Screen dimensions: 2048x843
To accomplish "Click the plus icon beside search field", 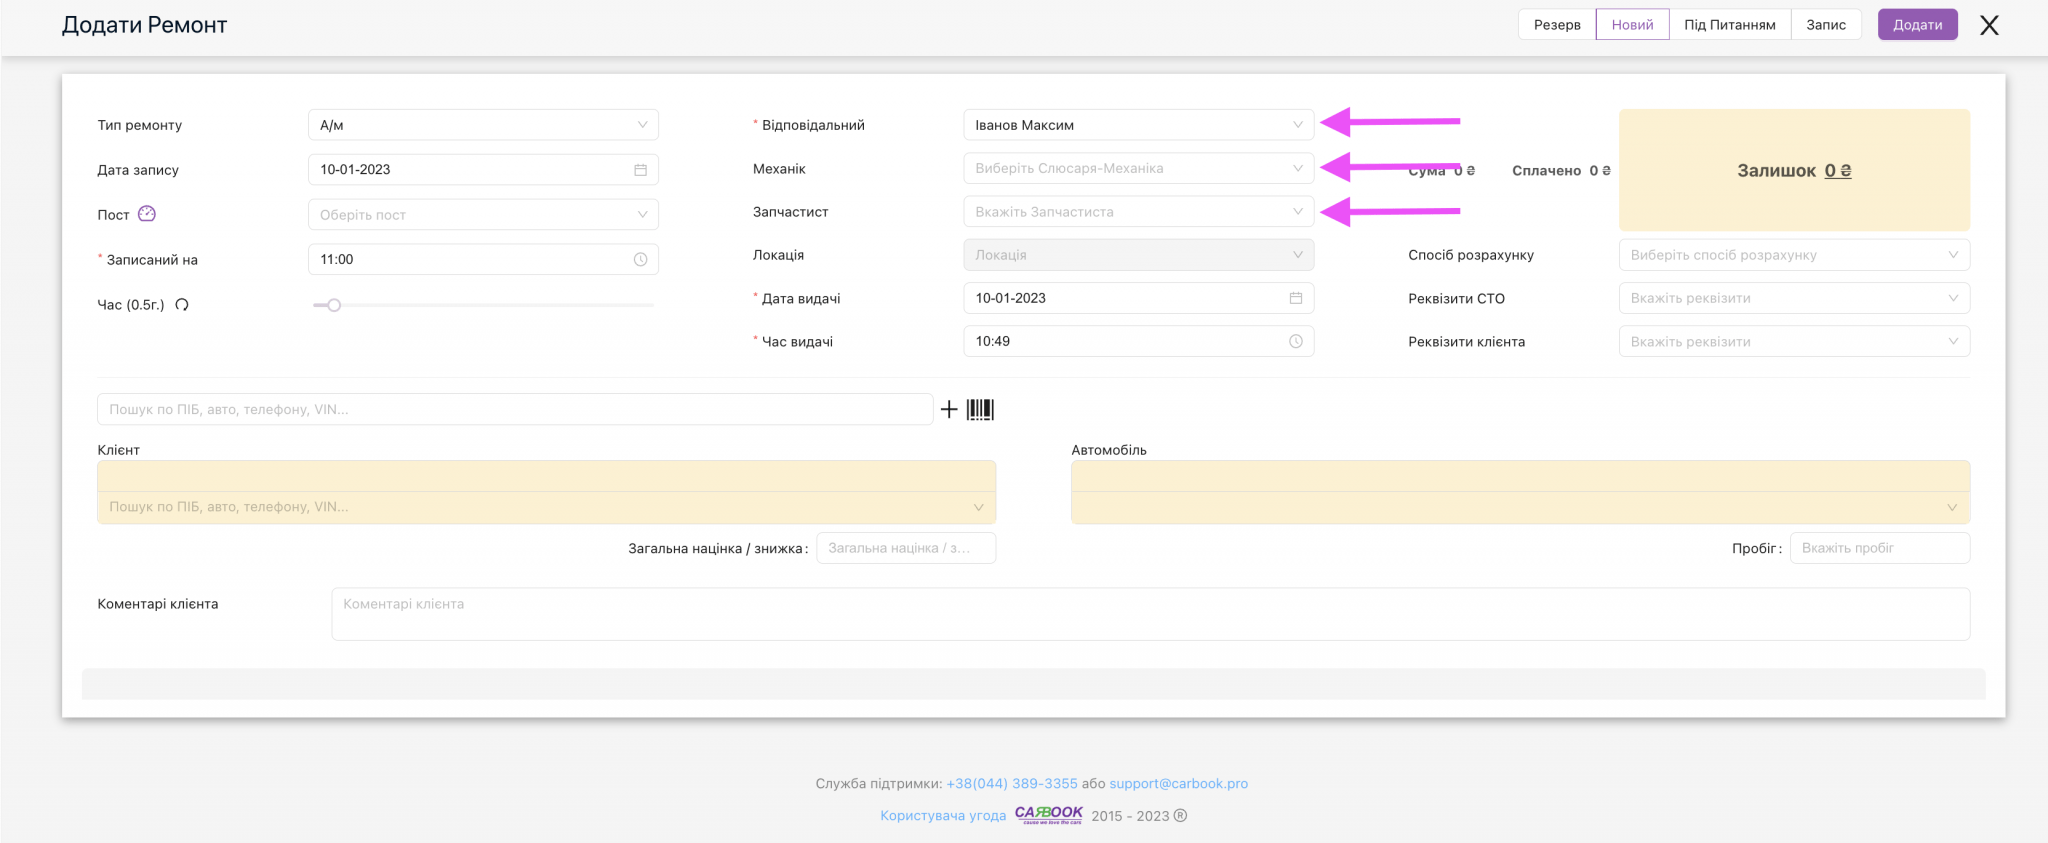I will point(949,409).
